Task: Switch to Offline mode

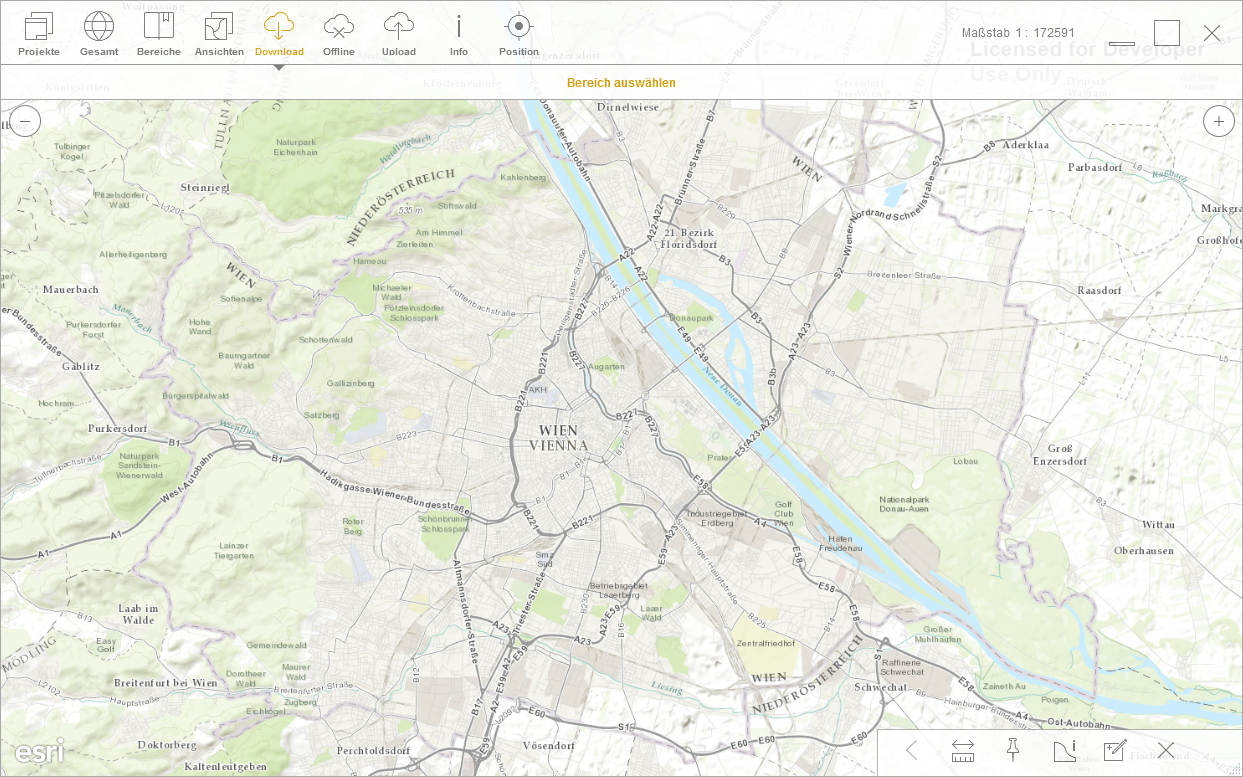Action: (339, 34)
